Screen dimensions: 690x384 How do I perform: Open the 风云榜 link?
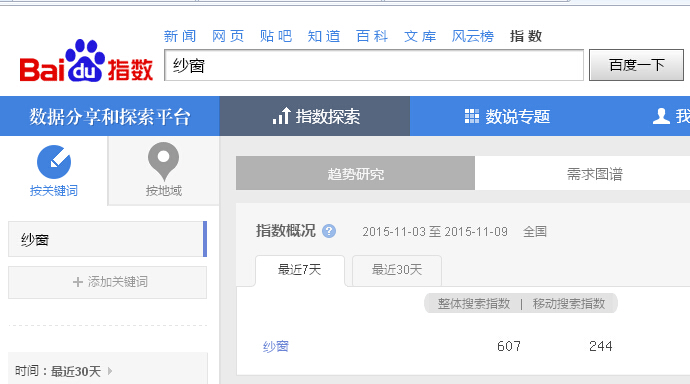coord(473,36)
